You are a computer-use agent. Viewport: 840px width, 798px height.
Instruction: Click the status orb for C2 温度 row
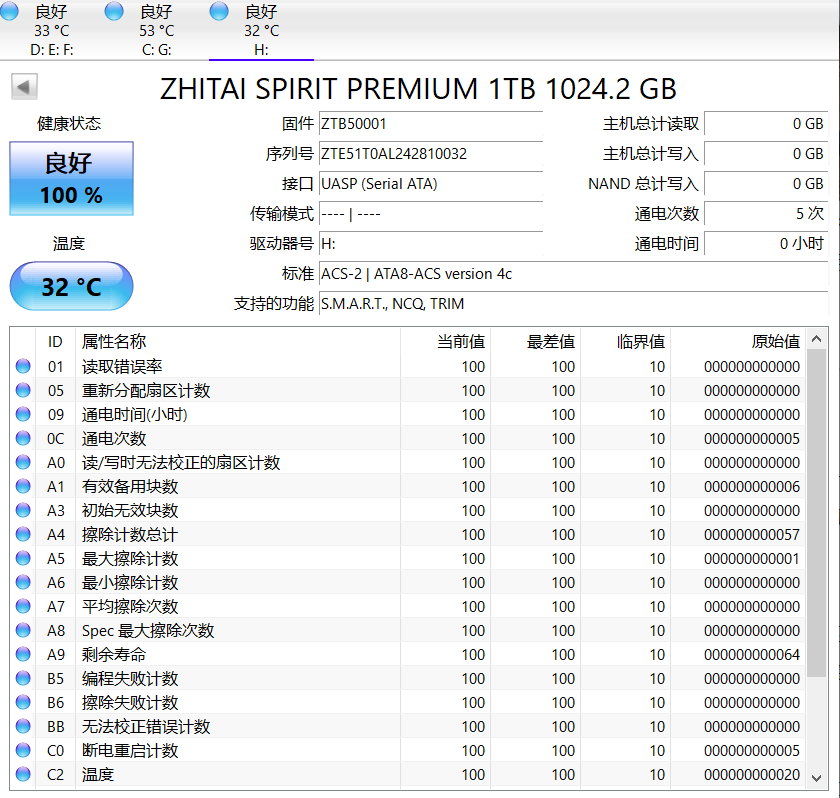(23, 774)
